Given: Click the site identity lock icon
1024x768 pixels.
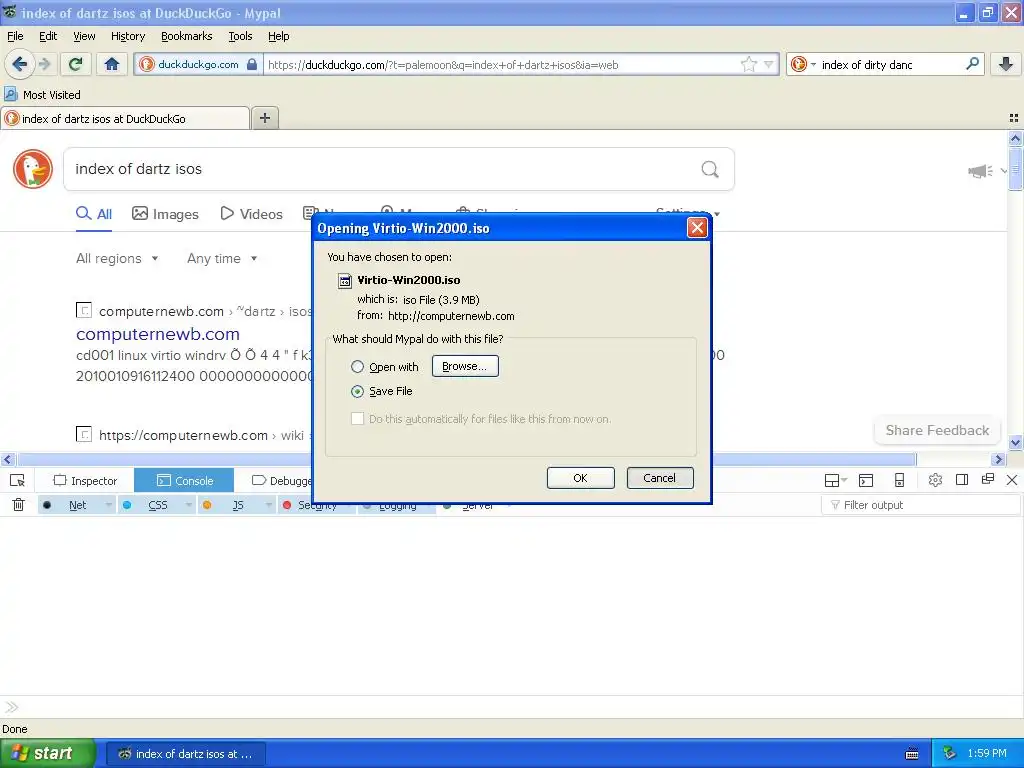Looking at the screenshot, I should 252,64.
